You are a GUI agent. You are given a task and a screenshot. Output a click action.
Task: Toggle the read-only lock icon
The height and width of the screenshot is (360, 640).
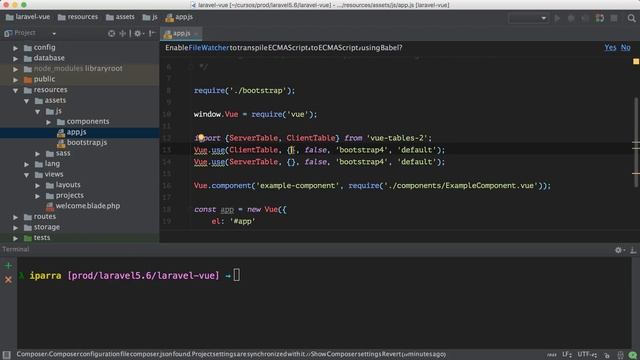pos(607,355)
